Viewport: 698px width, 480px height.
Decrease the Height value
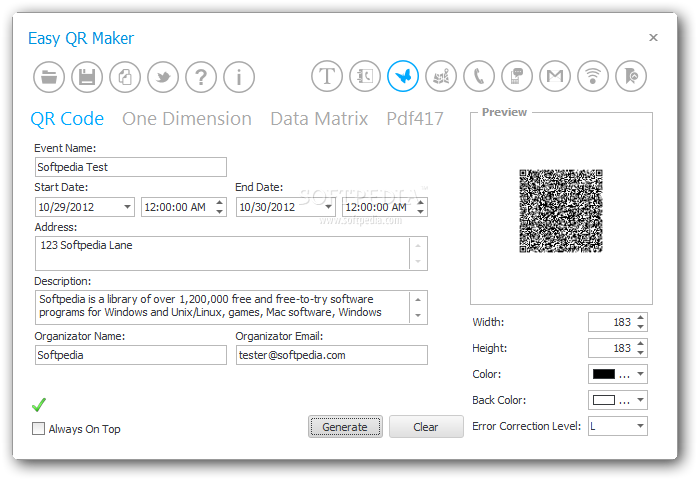(x=641, y=353)
